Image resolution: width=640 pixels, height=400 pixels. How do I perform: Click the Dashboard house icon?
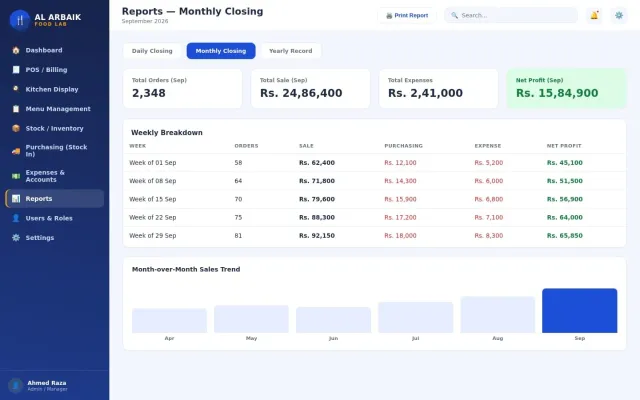click(x=16, y=50)
